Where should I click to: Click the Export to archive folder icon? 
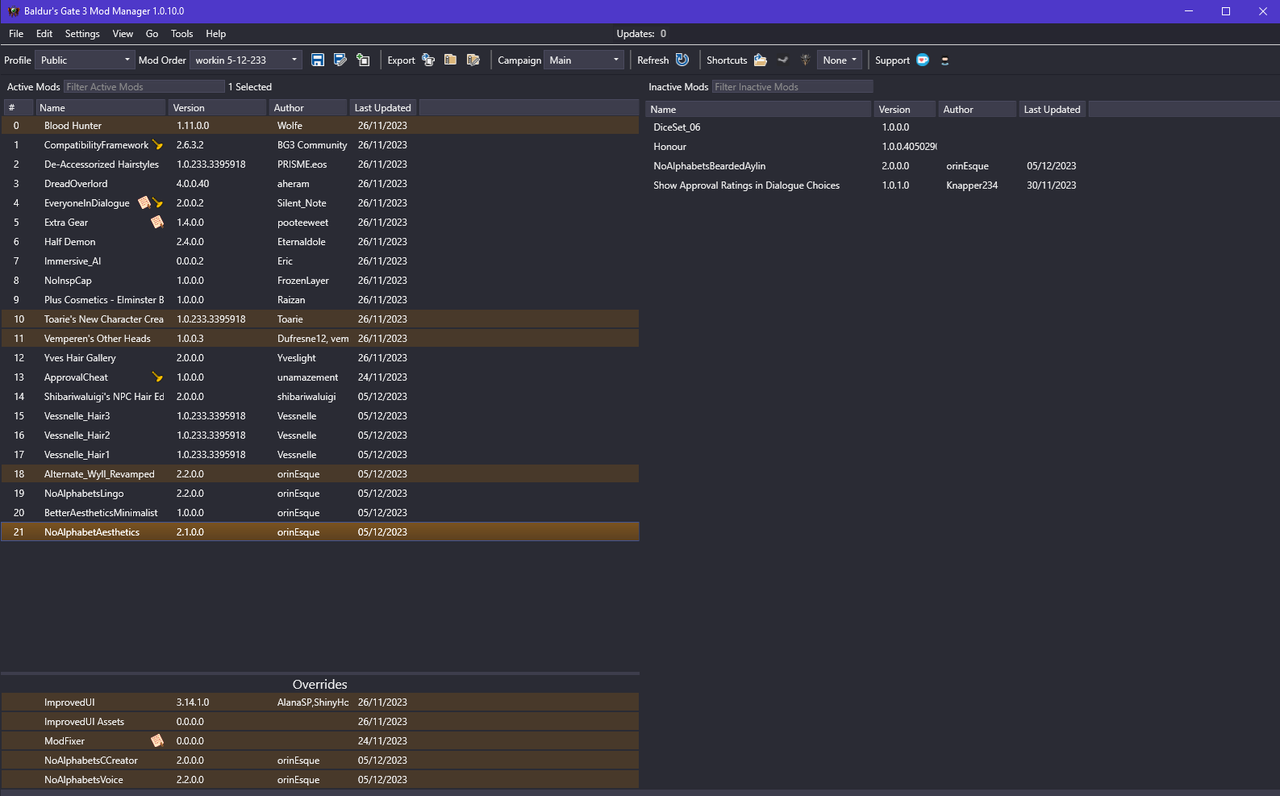click(x=451, y=60)
